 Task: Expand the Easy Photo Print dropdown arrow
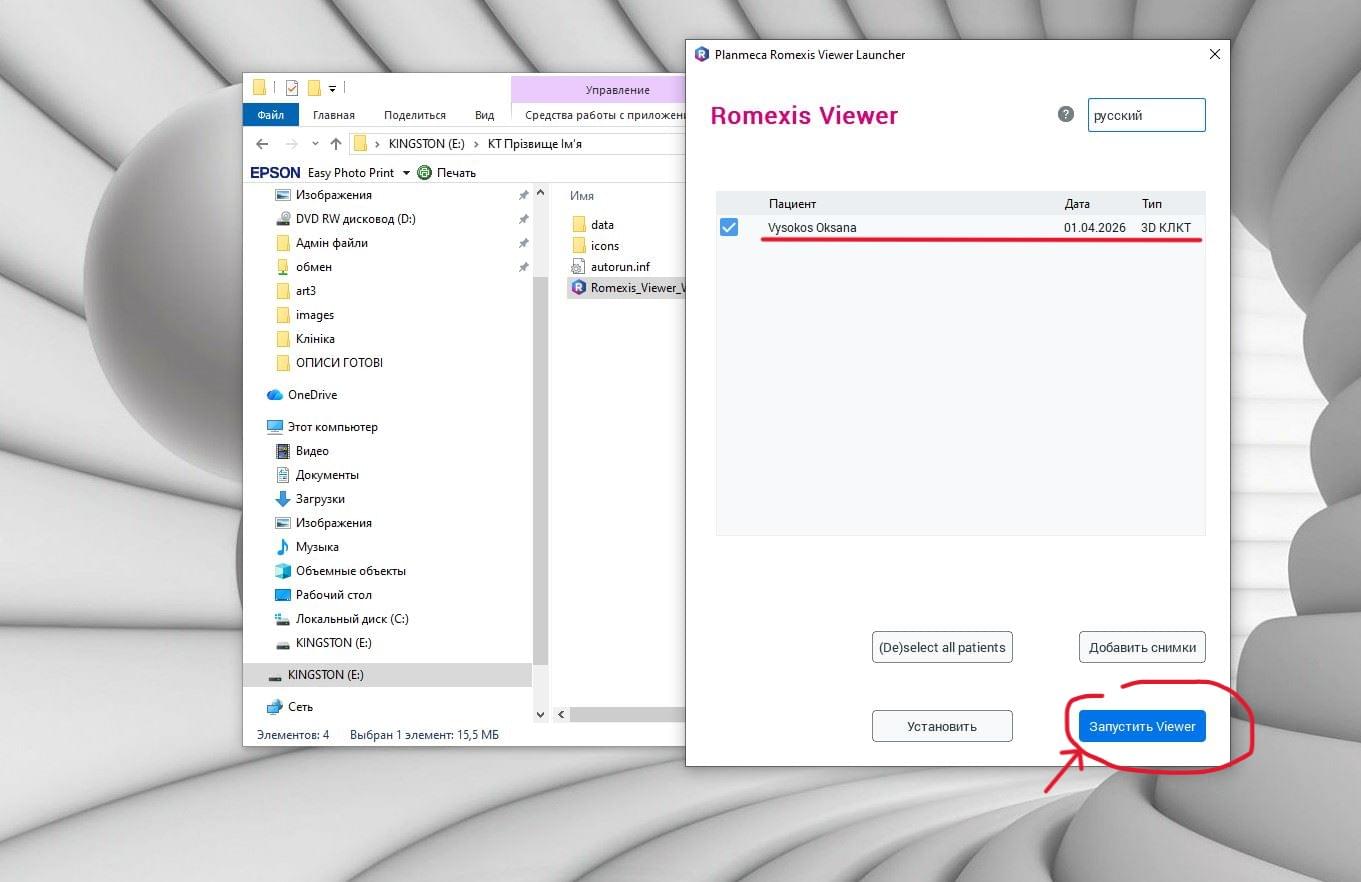pos(406,173)
